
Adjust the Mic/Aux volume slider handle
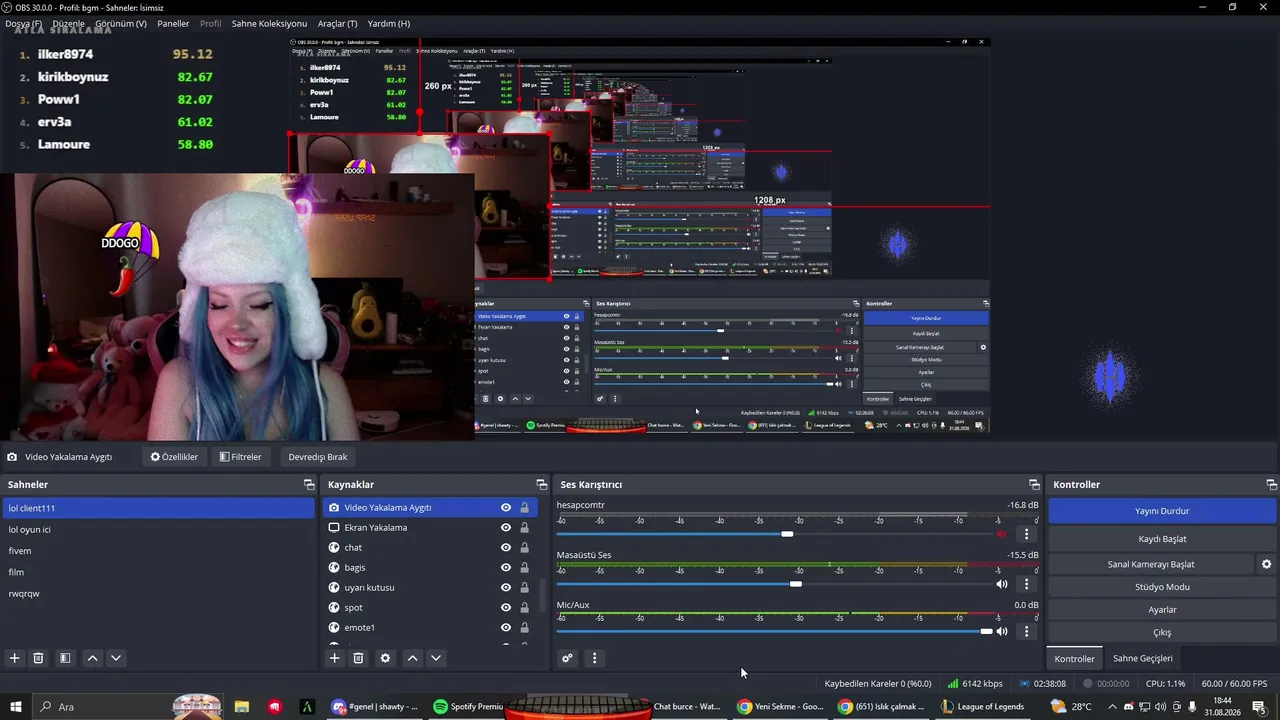coord(987,632)
